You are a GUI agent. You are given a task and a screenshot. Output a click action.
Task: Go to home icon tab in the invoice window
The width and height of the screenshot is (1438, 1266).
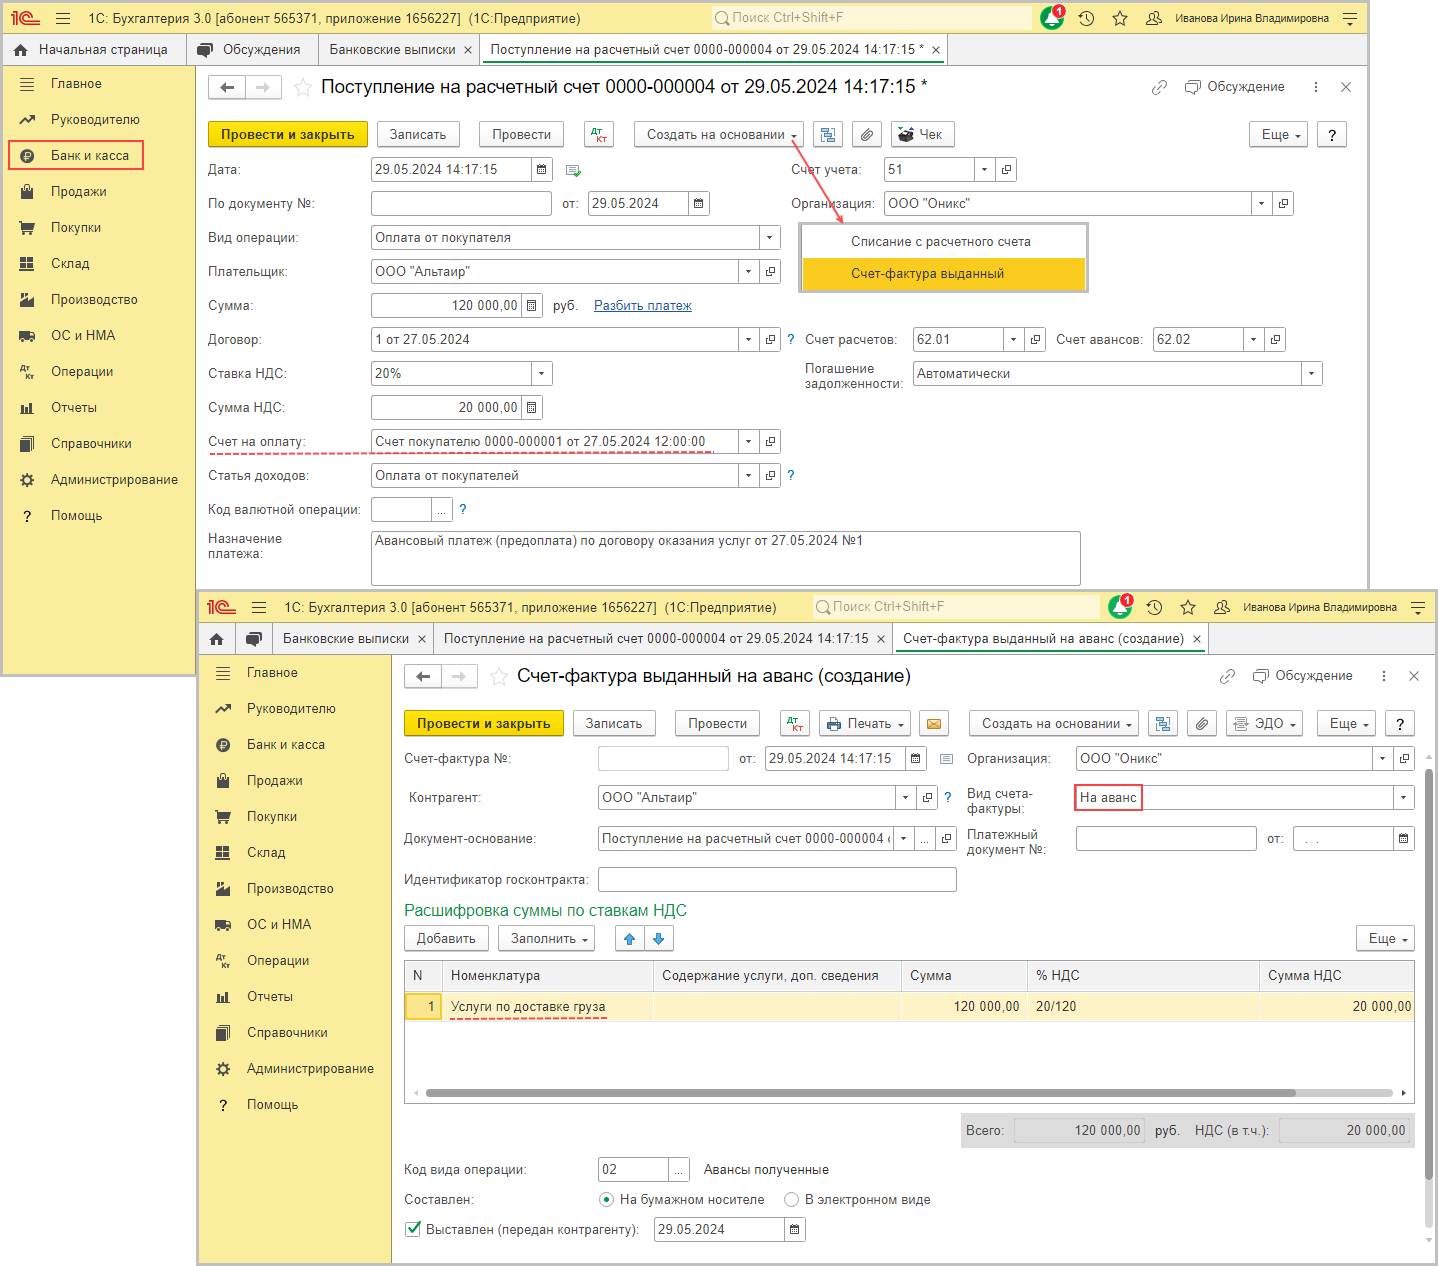217,639
